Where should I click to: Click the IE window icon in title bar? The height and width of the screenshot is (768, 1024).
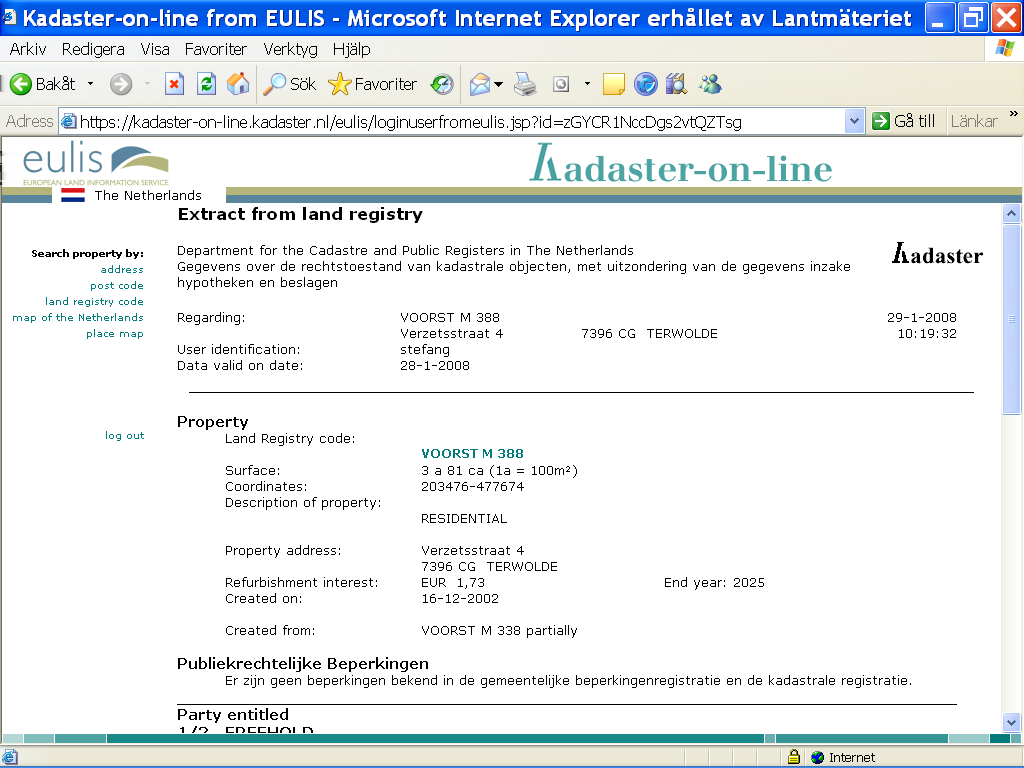(10, 17)
